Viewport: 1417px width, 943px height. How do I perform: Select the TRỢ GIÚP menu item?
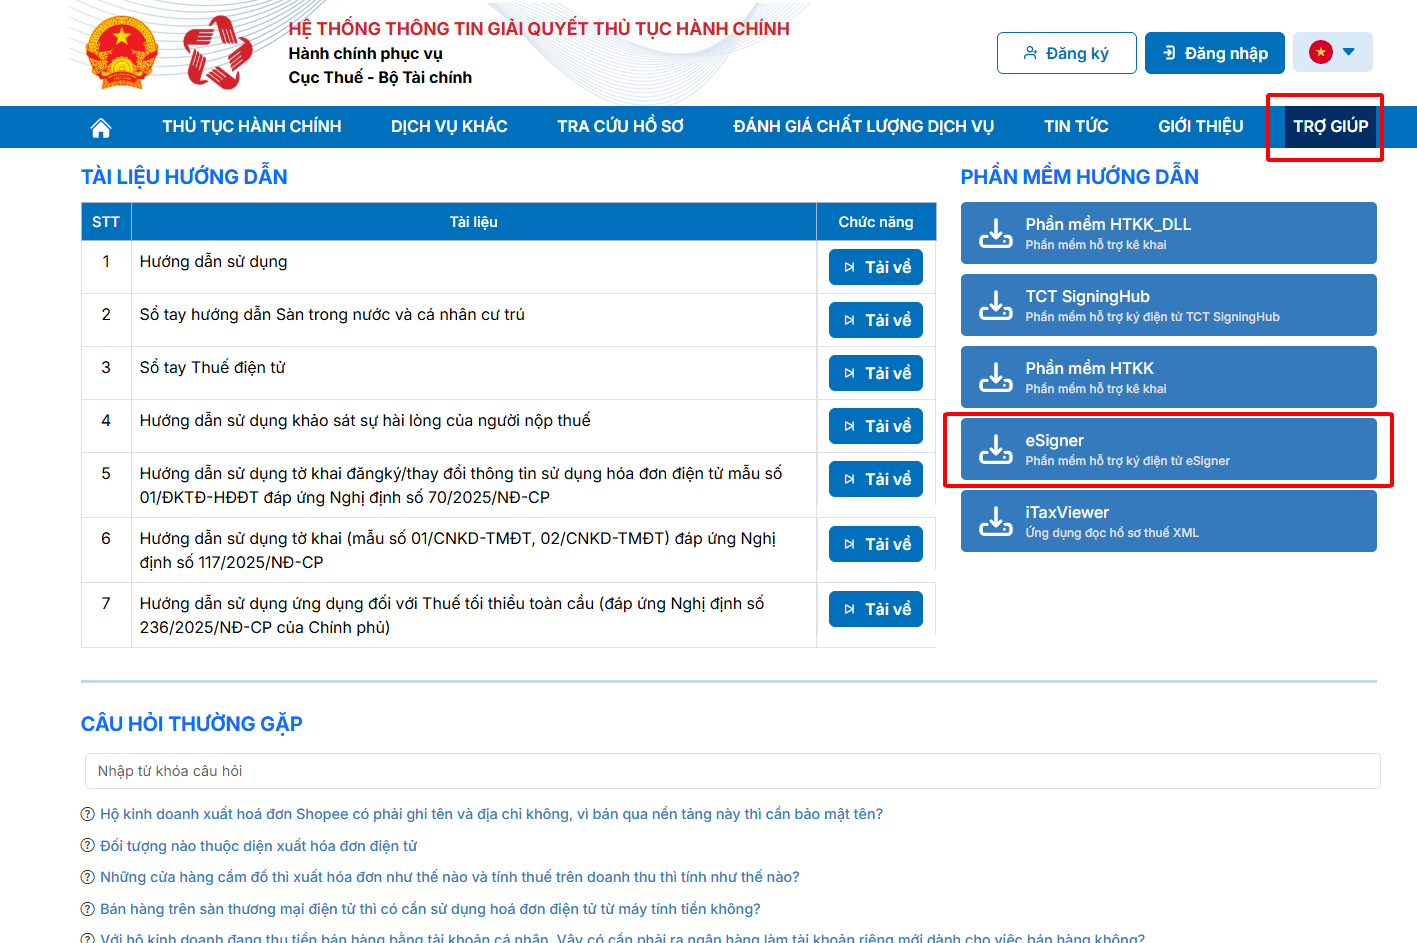(1330, 127)
